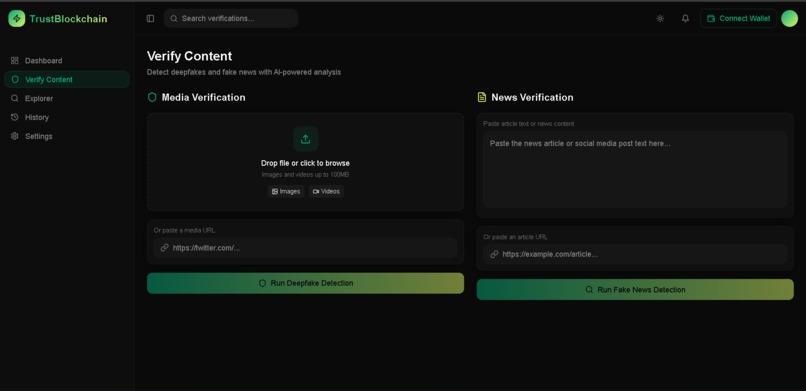The image size is (806, 391).
Task: Run Deepfake Detection button
Action: tap(305, 283)
